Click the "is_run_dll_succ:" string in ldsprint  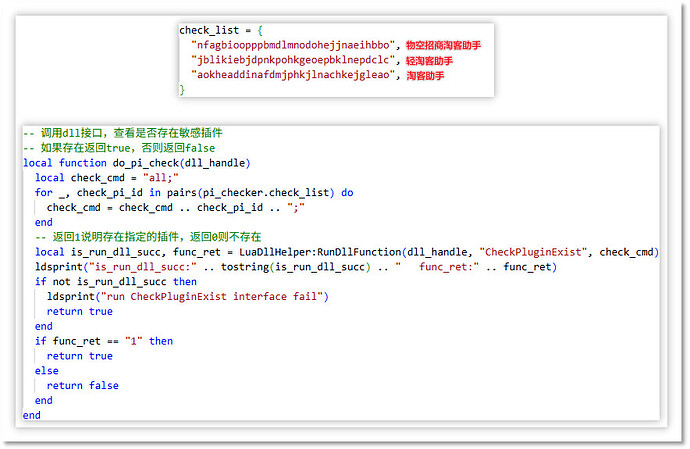128,267
